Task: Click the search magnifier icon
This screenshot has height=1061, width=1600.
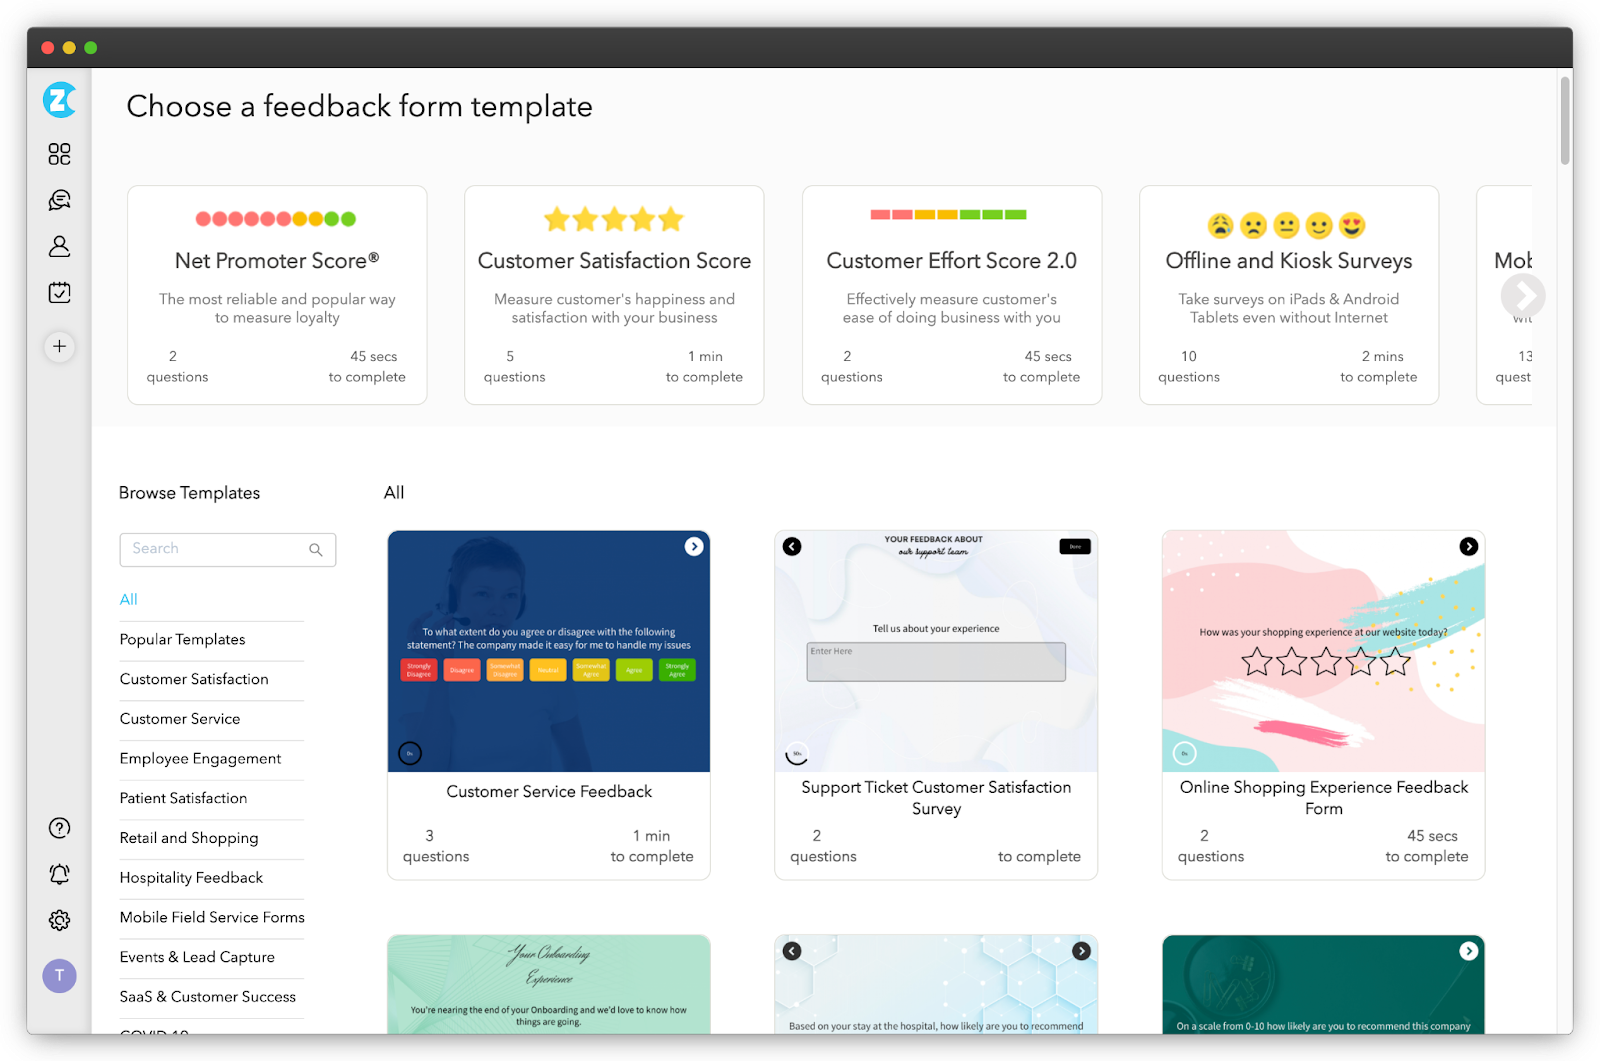Action: 316,550
